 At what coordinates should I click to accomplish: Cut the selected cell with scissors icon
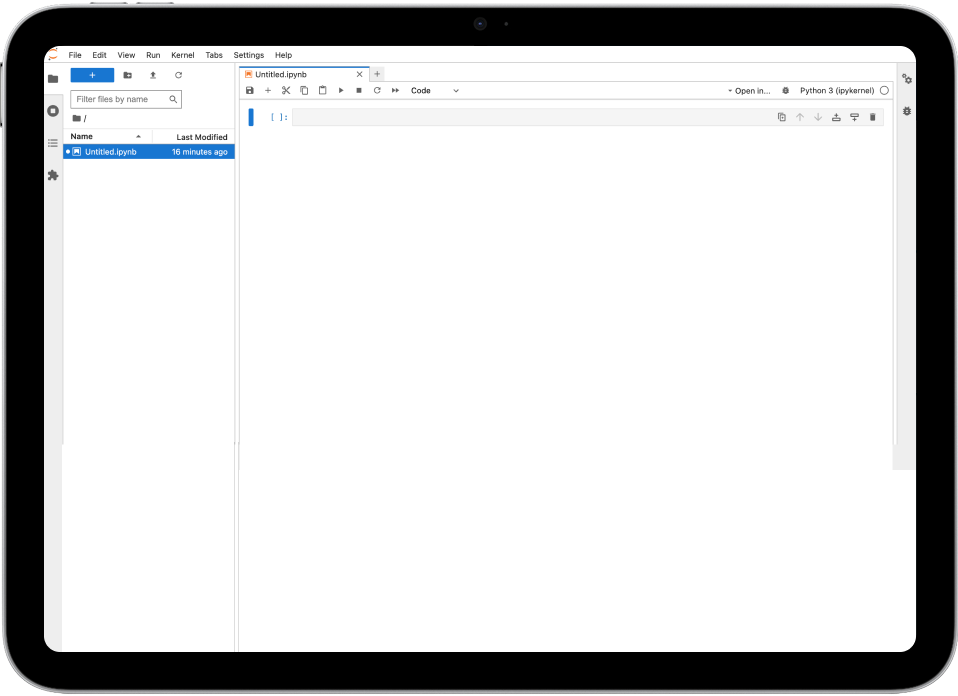286,90
